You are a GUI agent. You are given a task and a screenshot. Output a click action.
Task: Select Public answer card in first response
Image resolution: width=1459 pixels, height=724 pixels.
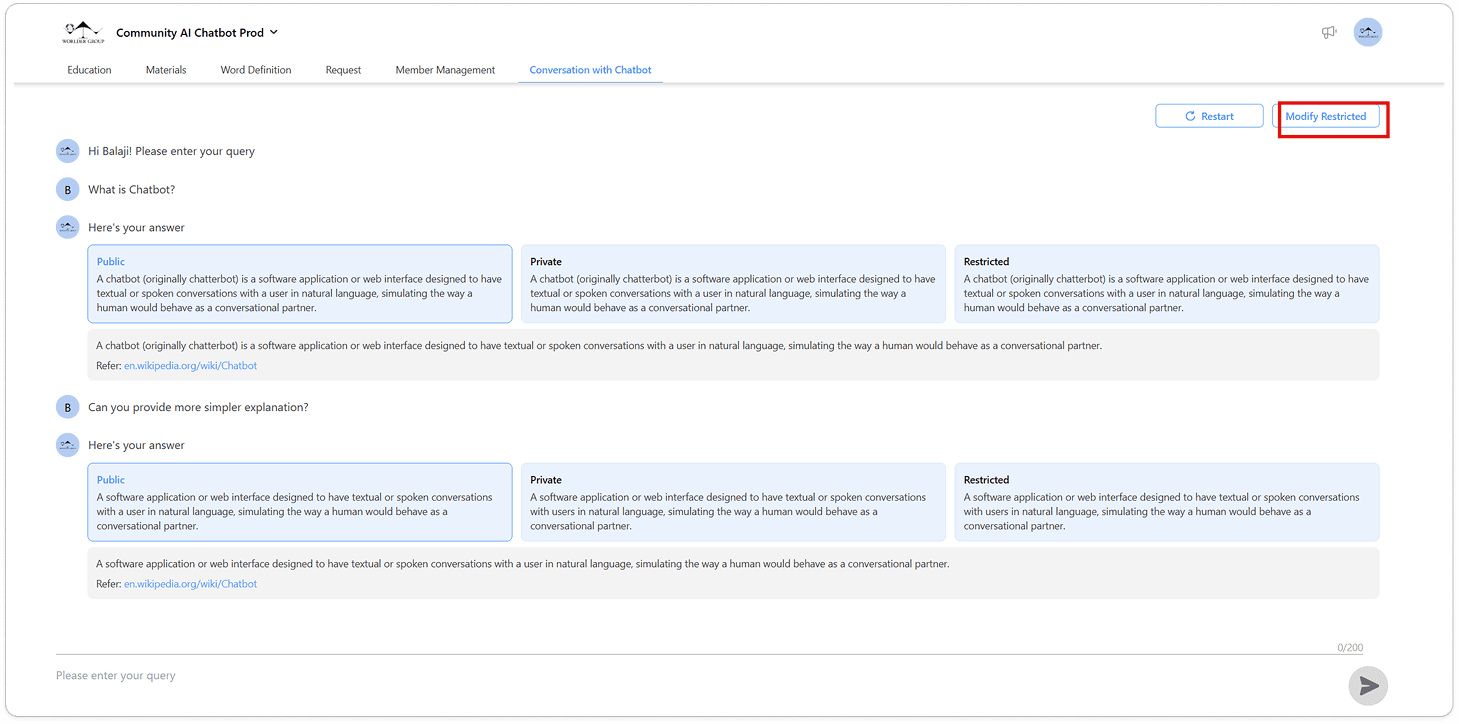click(299, 284)
